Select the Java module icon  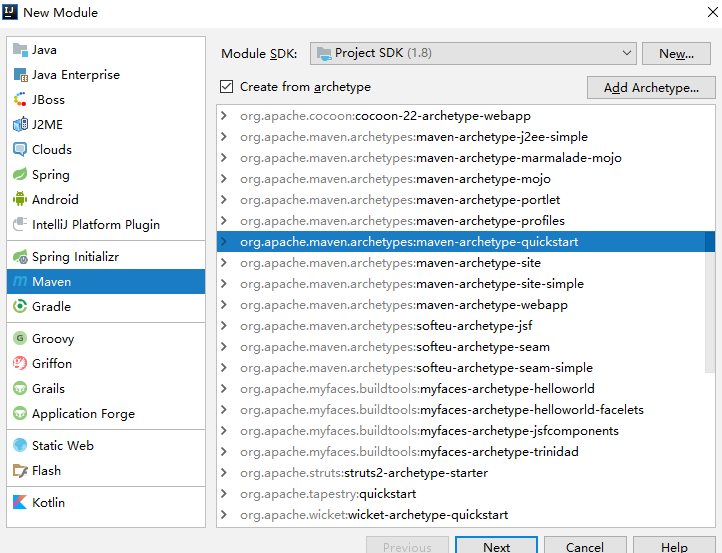tap(20, 49)
